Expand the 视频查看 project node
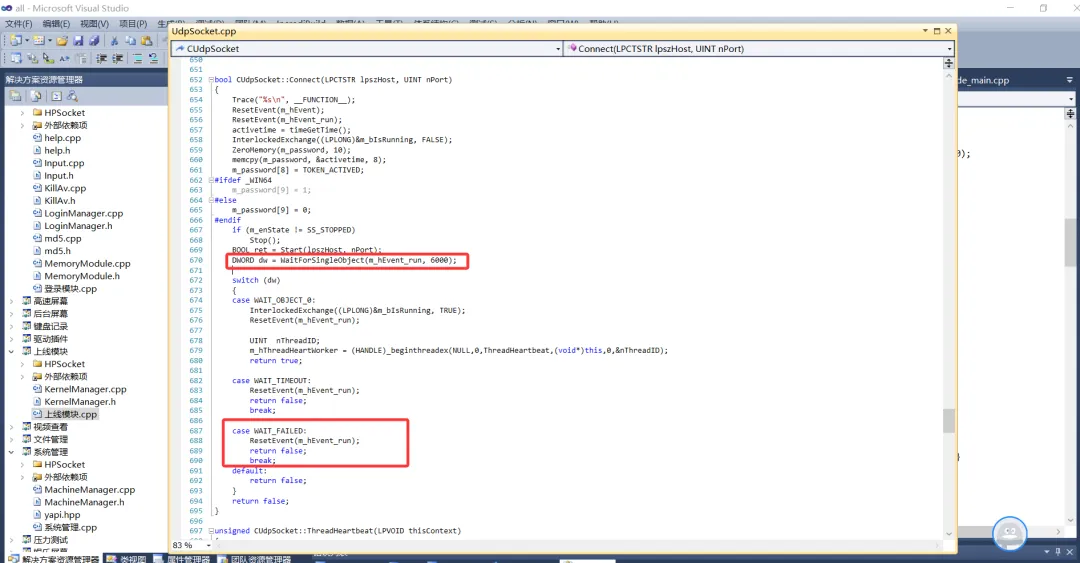Screen dimensions: 1080x563 11,427
